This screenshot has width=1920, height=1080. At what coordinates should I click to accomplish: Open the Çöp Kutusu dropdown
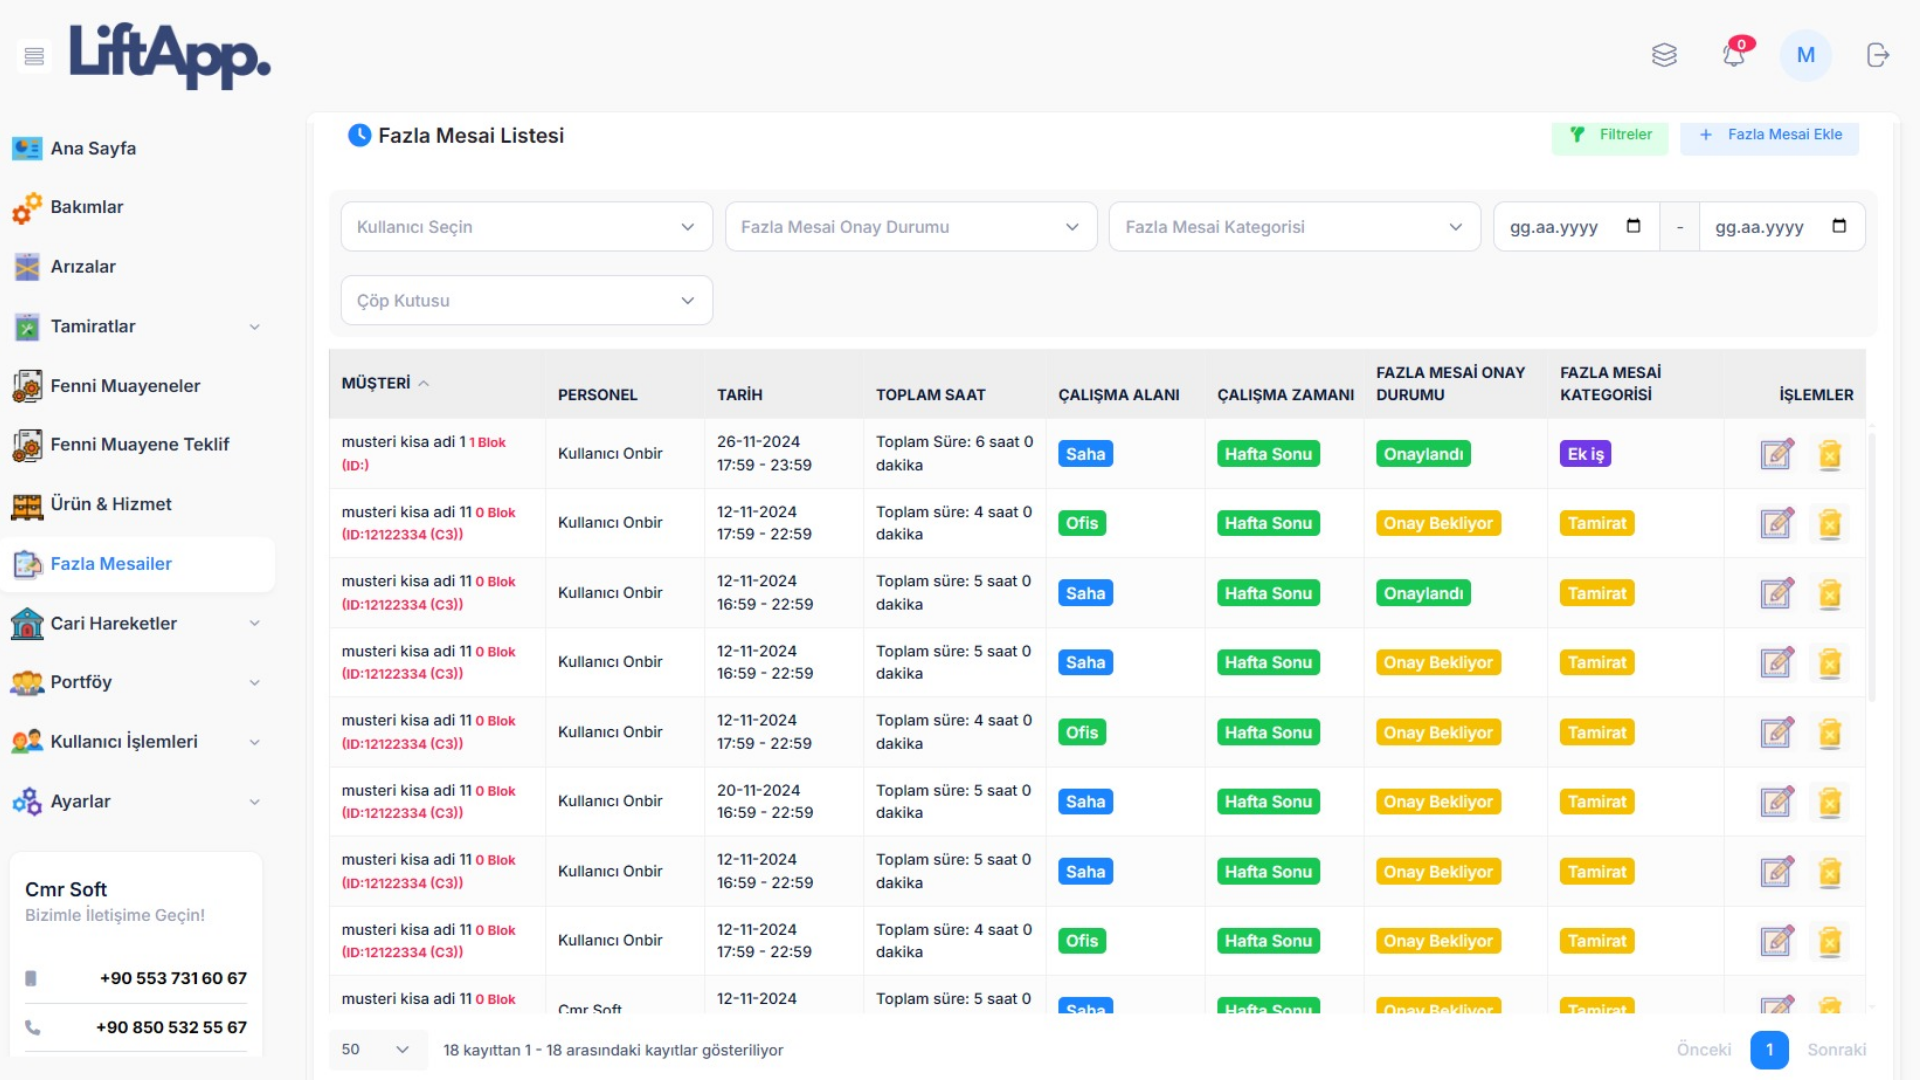(526, 301)
